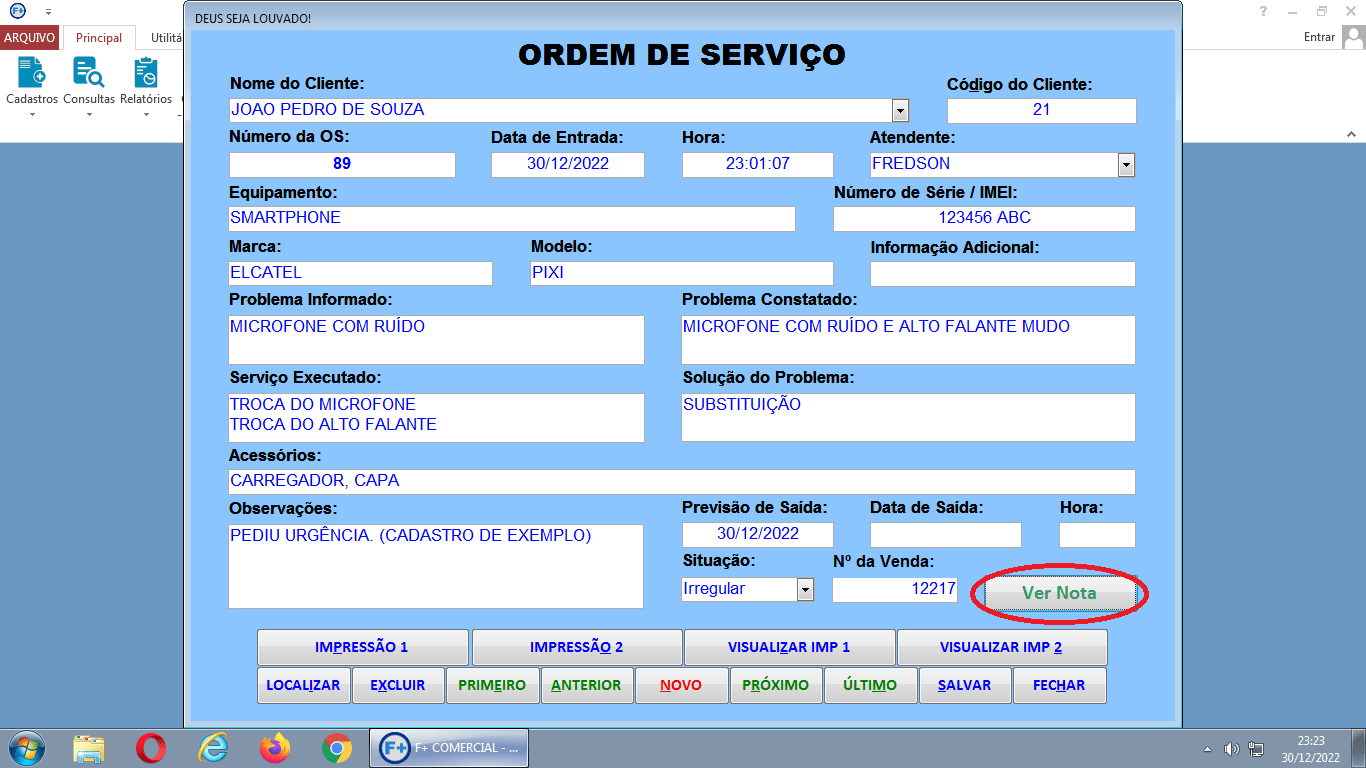Click the Problema Constatado text box
This screenshot has width=1366, height=768.
click(x=909, y=340)
